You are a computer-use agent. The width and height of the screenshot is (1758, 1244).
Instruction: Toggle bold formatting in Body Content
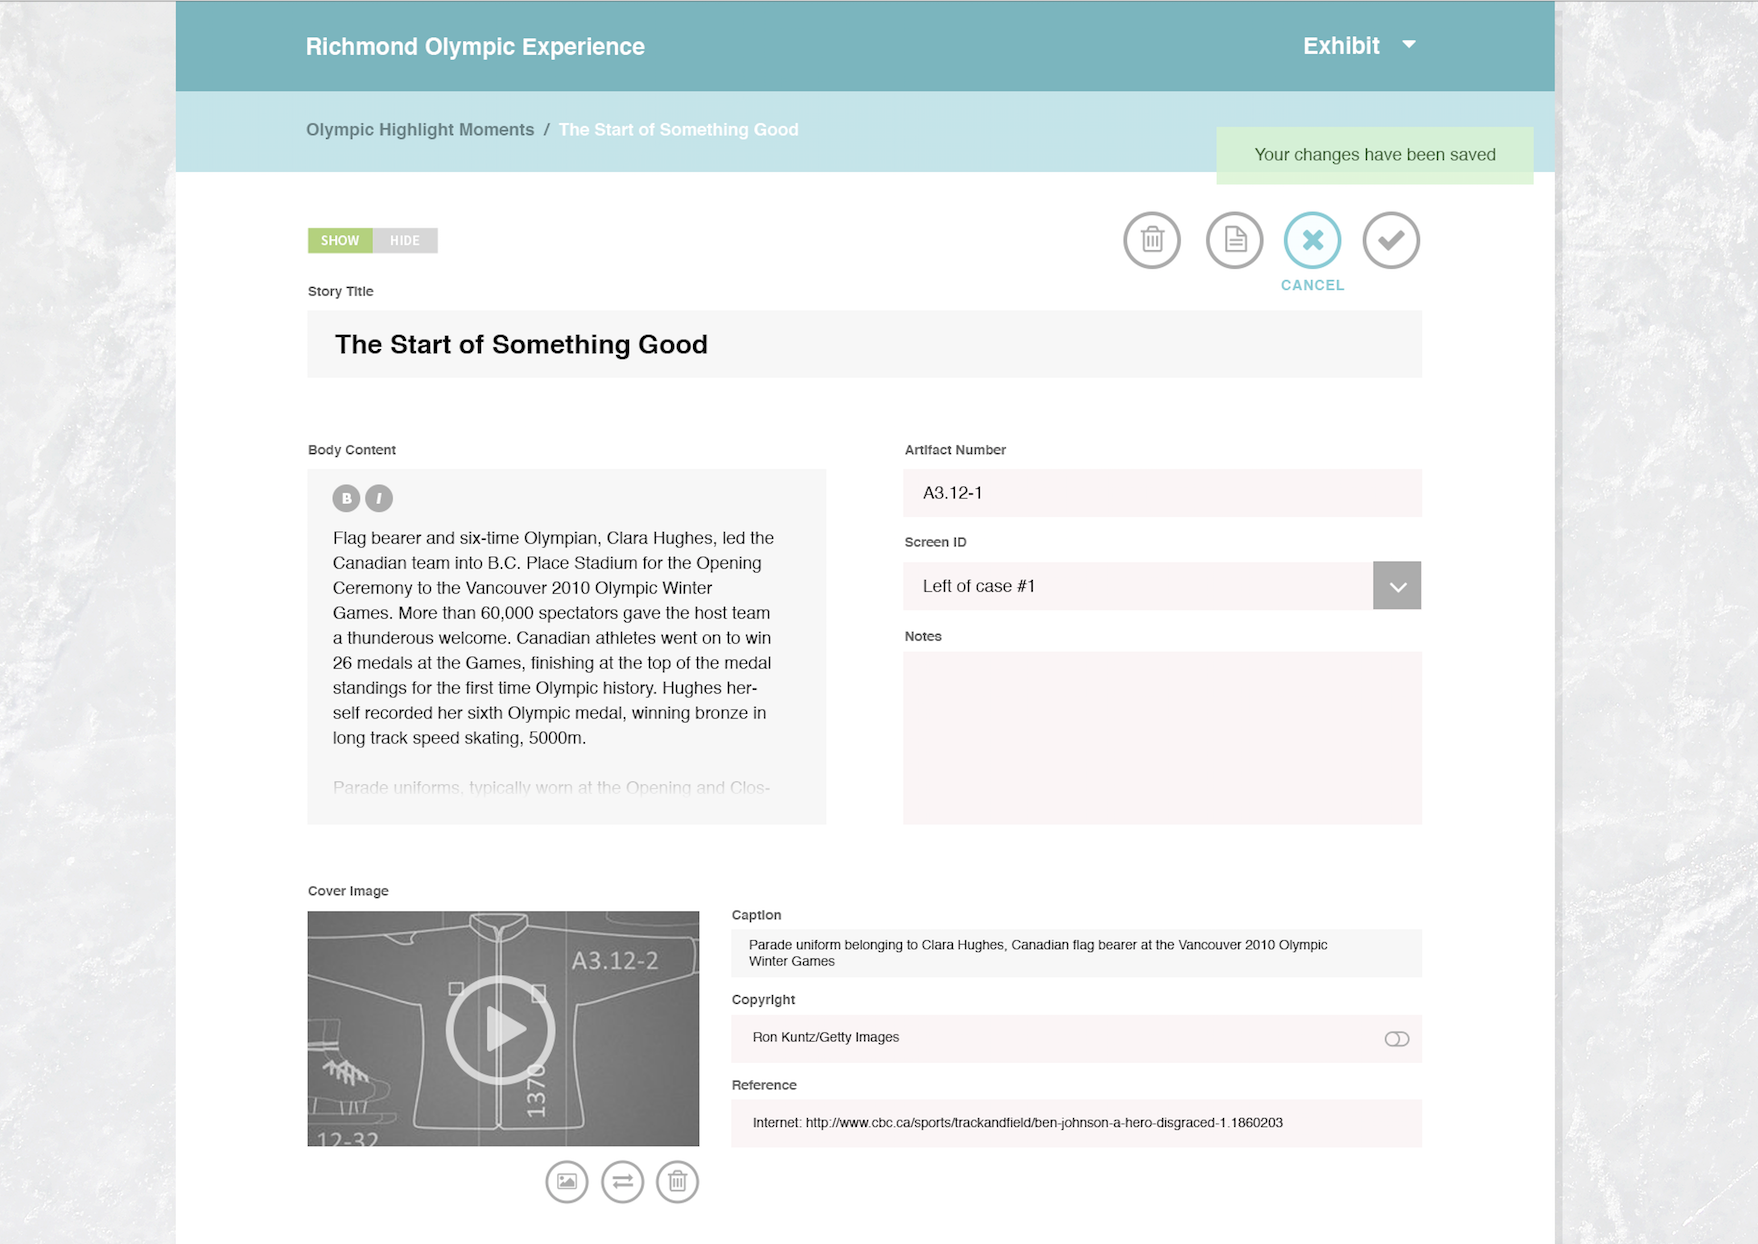[x=346, y=498]
